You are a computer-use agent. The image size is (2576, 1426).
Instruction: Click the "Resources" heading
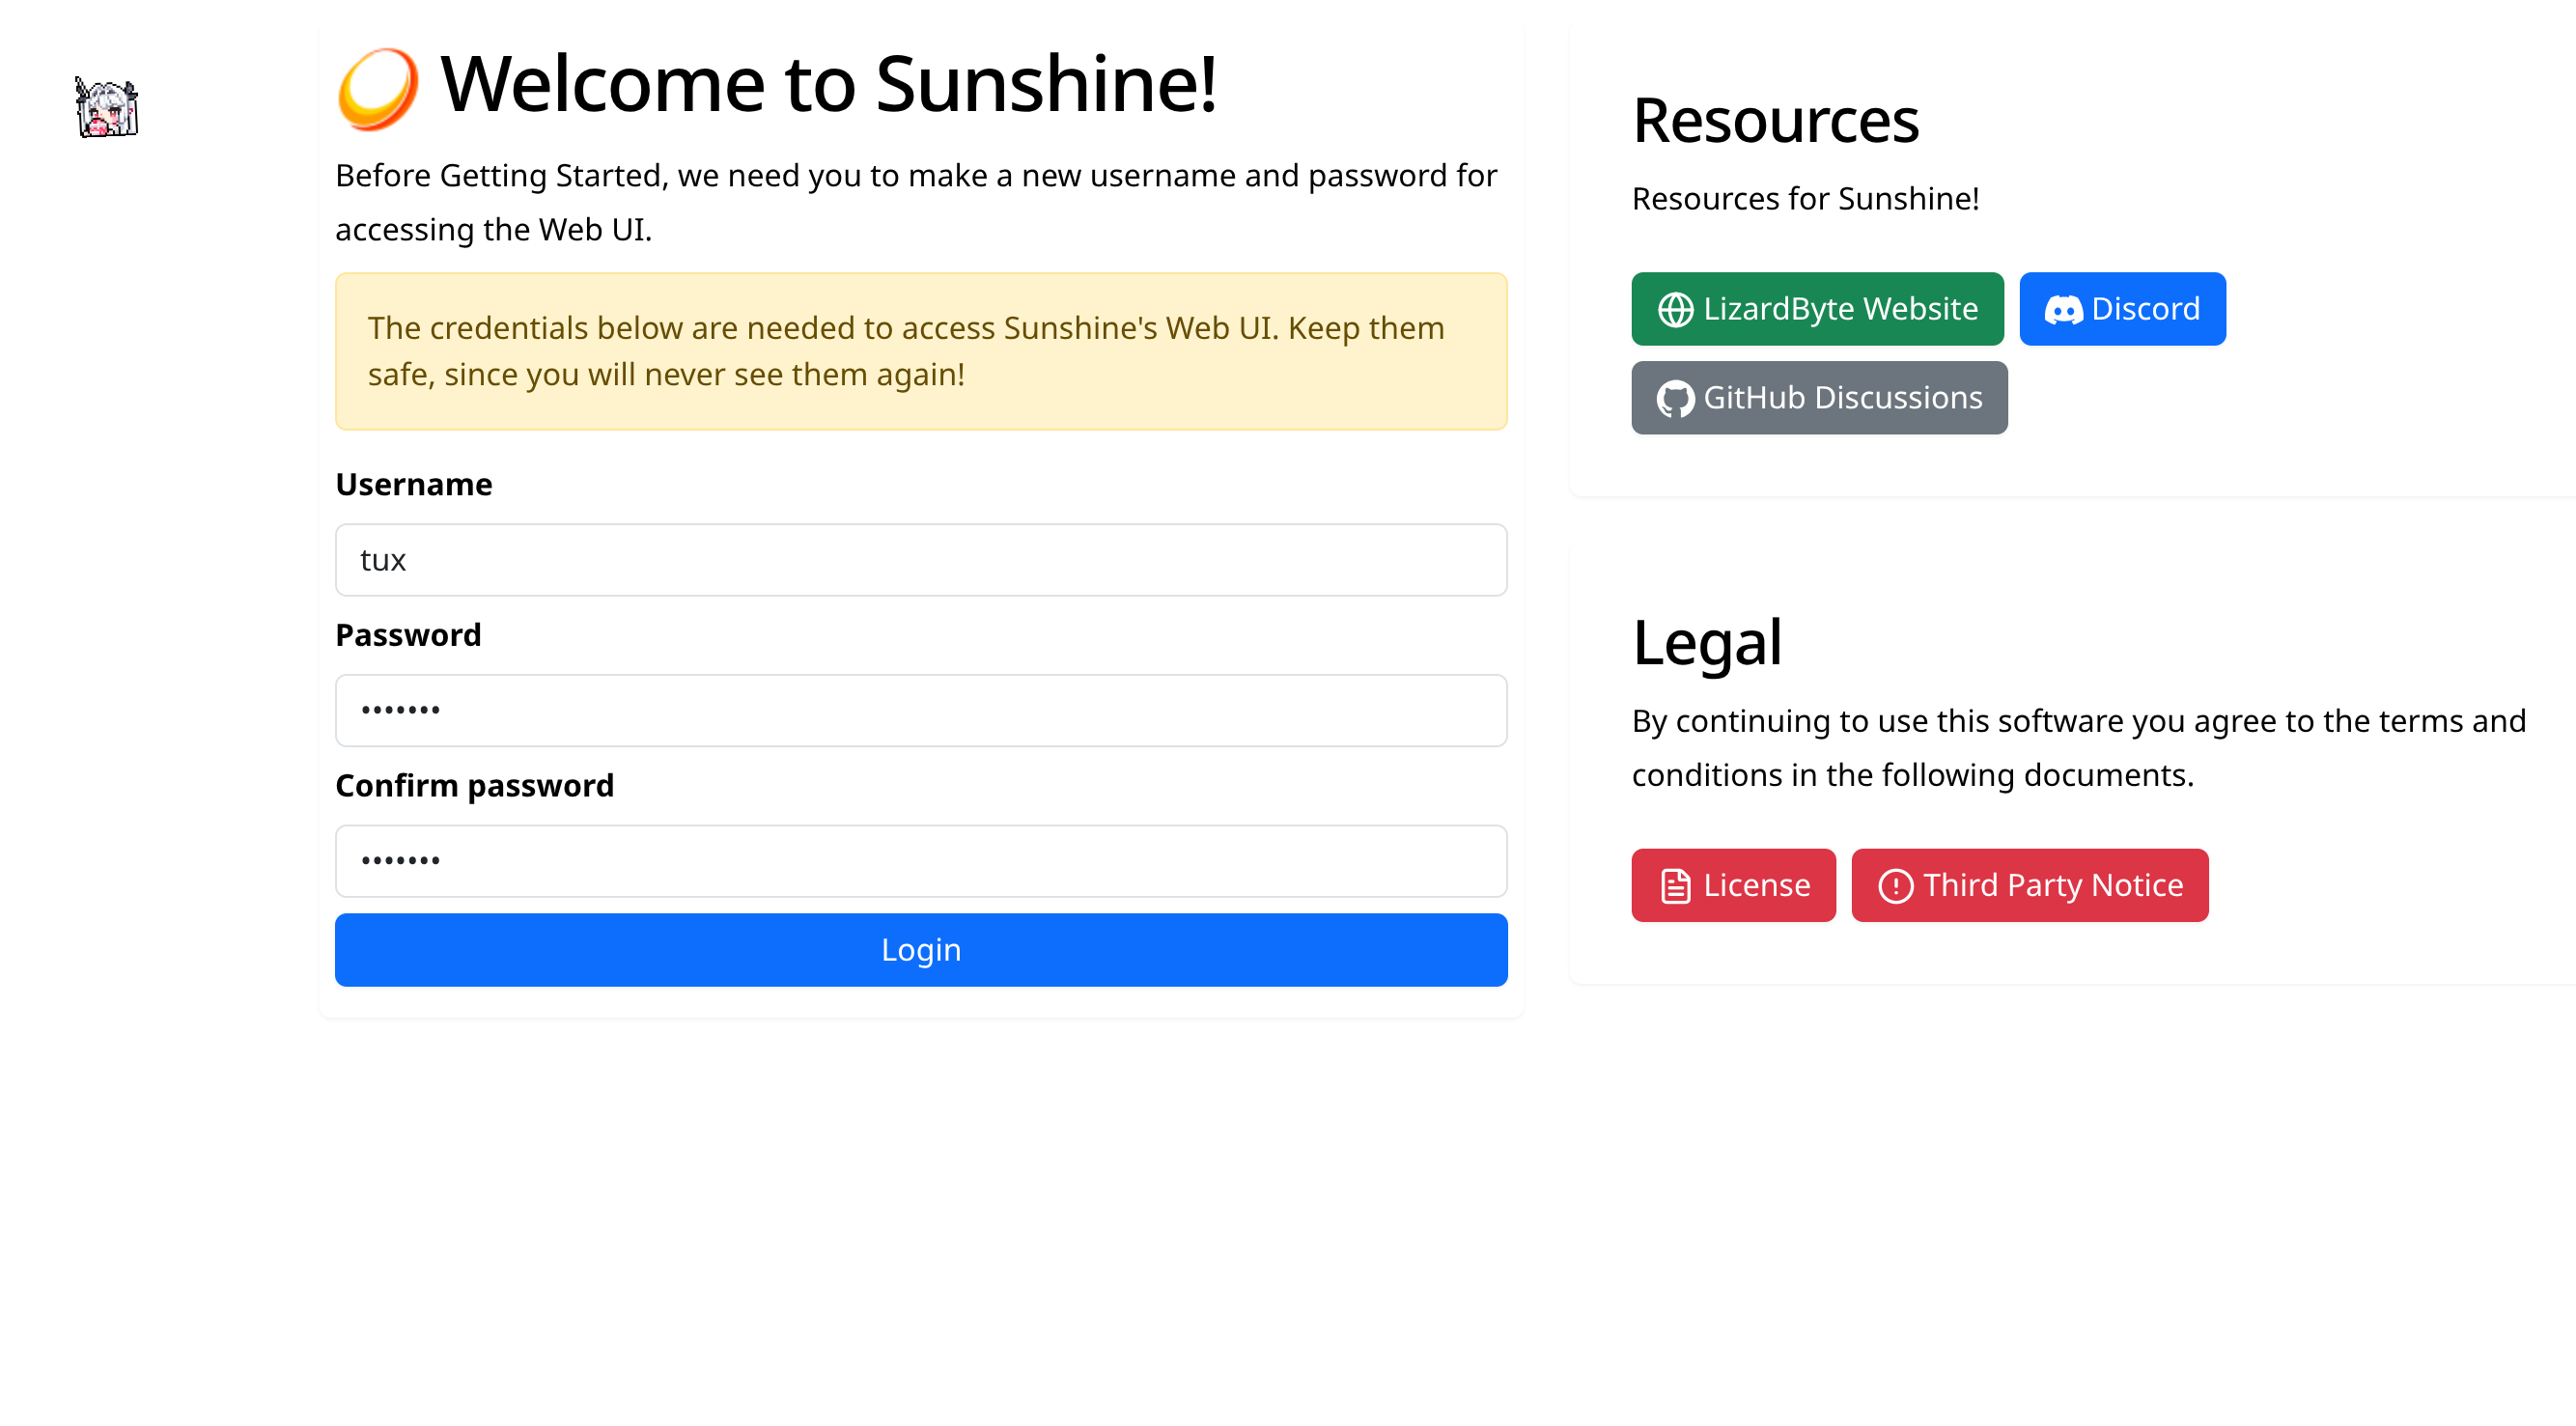coord(1775,121)
